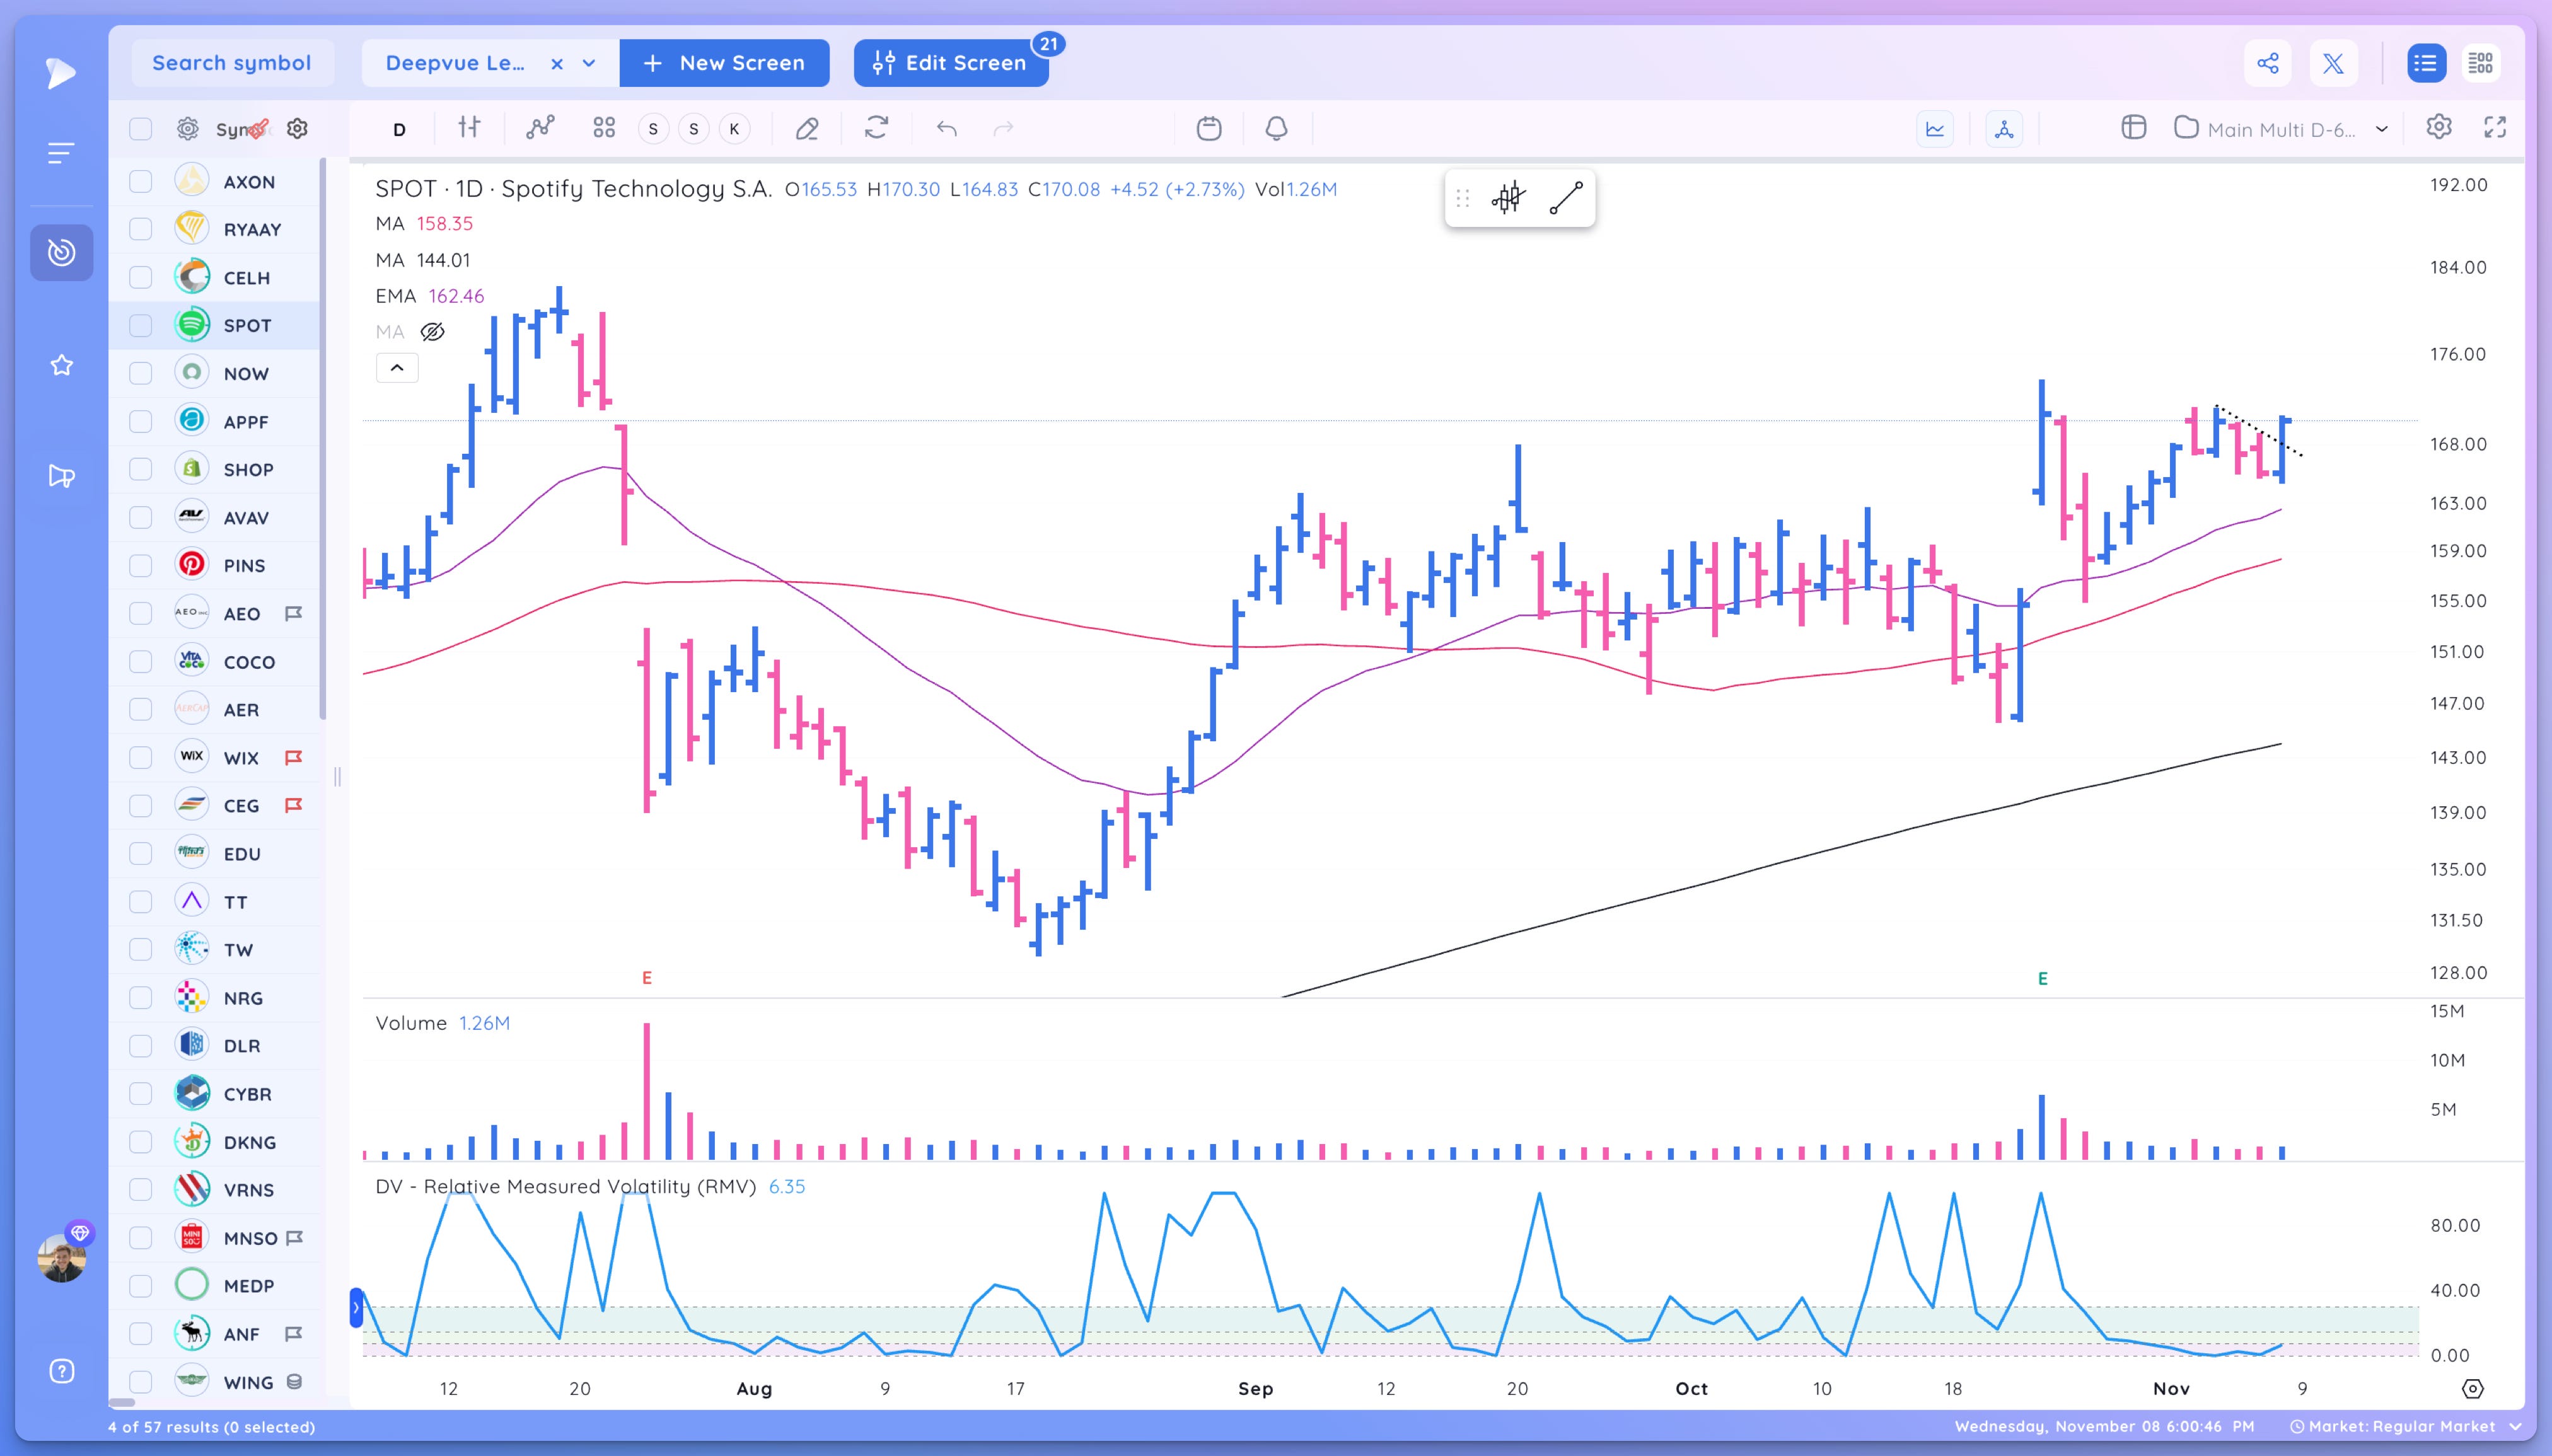
Task: Toggle the select-all checkbox in list header
Action: click(141, 129)
